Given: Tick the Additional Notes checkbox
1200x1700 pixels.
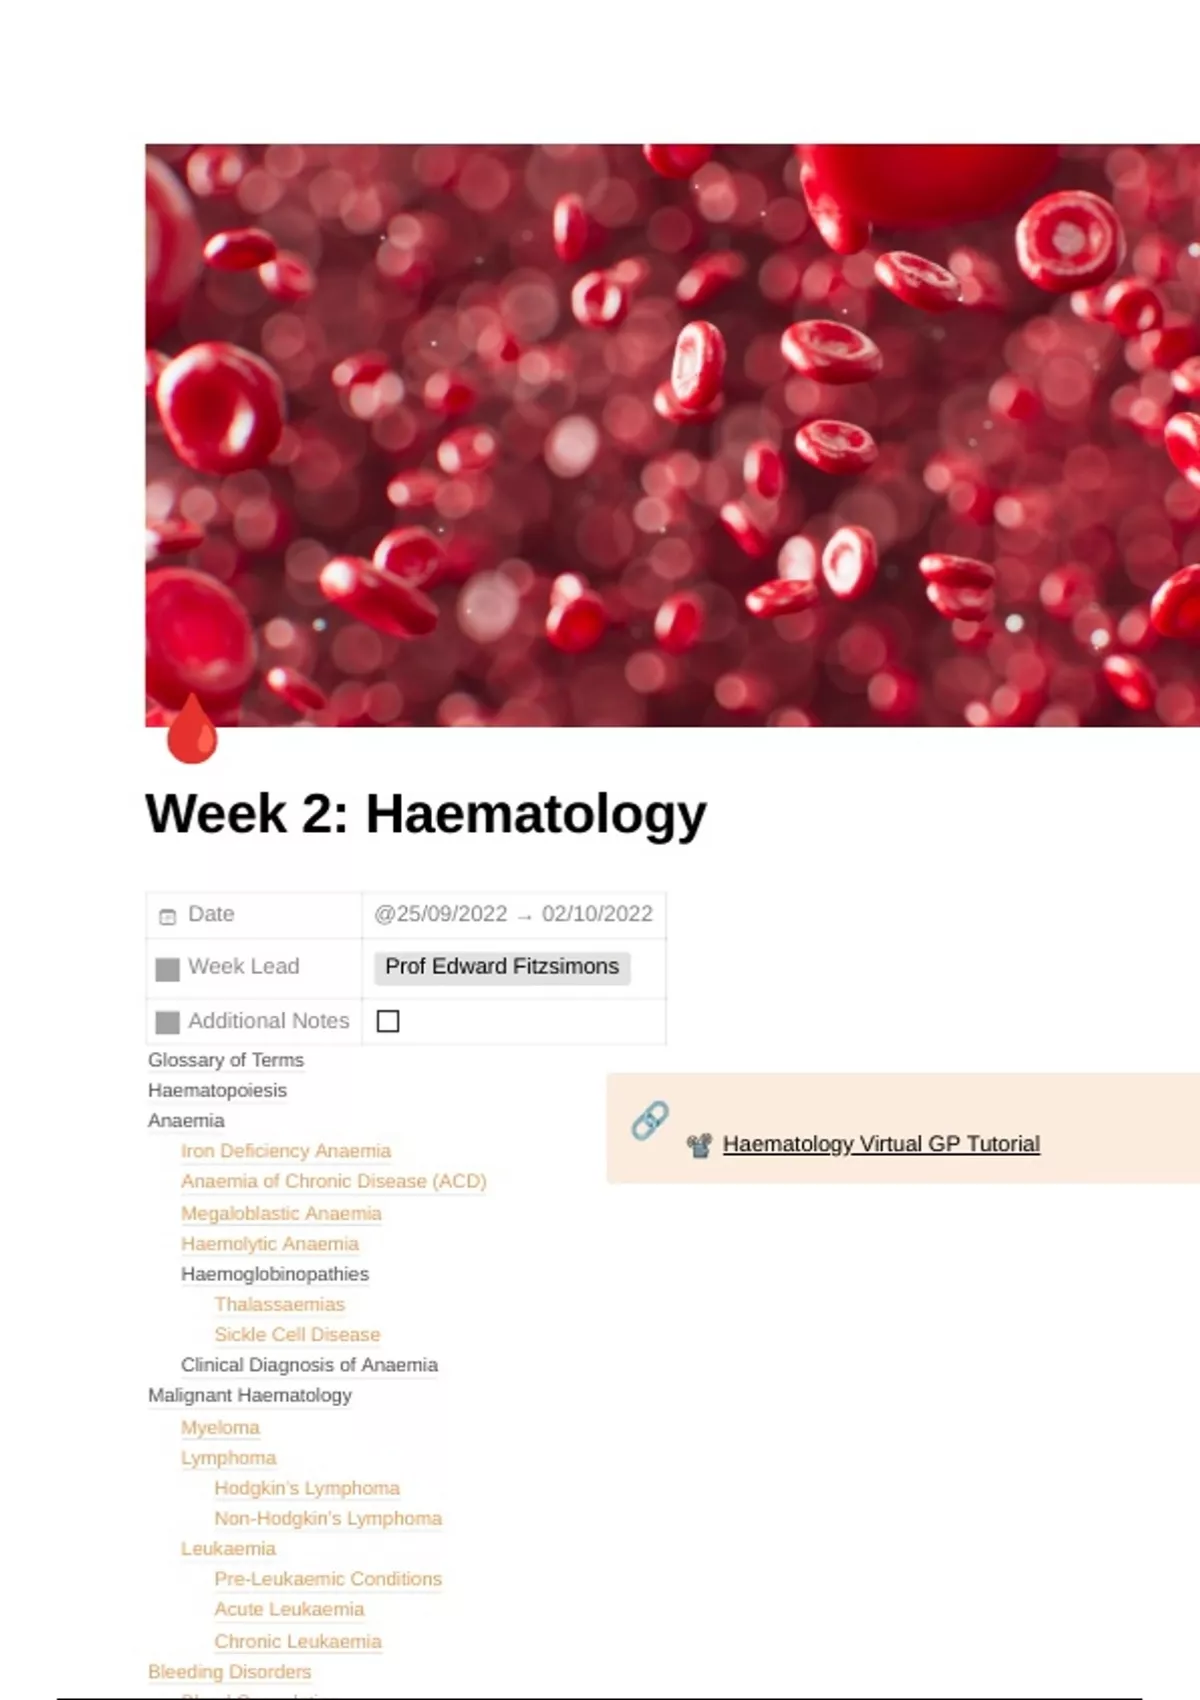Looking at the screenshot, I should [388, 1021].
